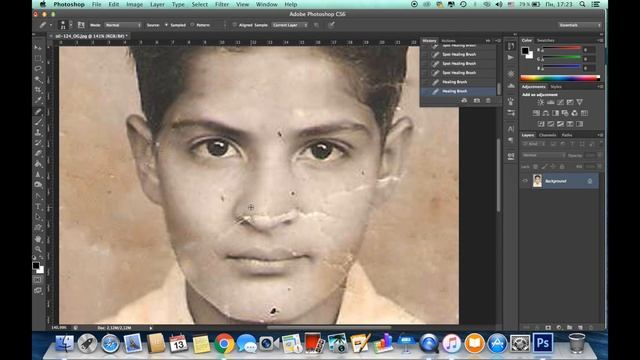Open the History panel options menu
640x360 pixels.
click(498, 41)
